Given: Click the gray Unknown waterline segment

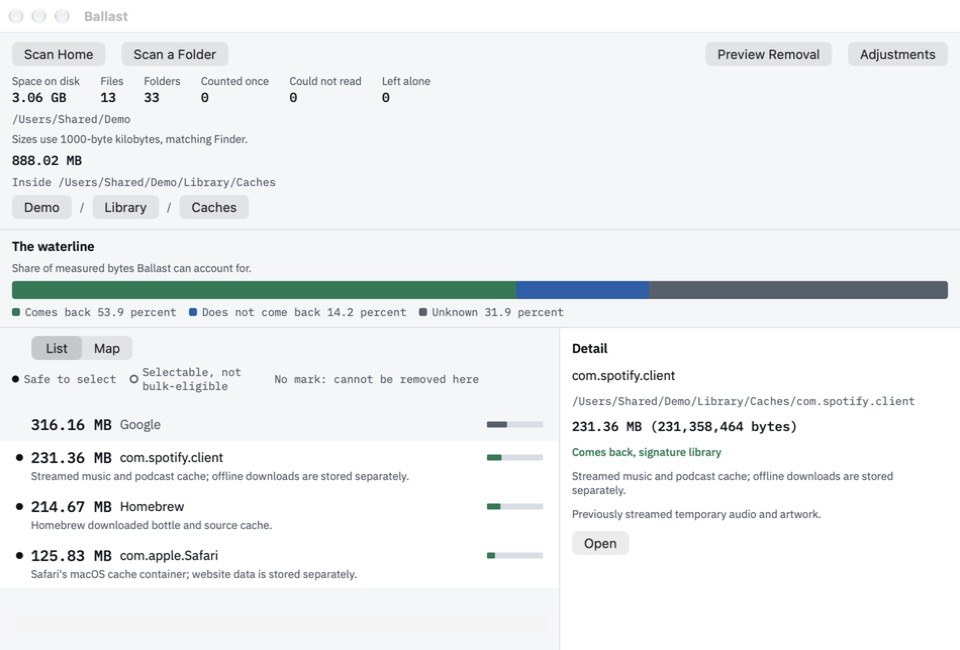Looking at the screenshot, I should 798,290.
